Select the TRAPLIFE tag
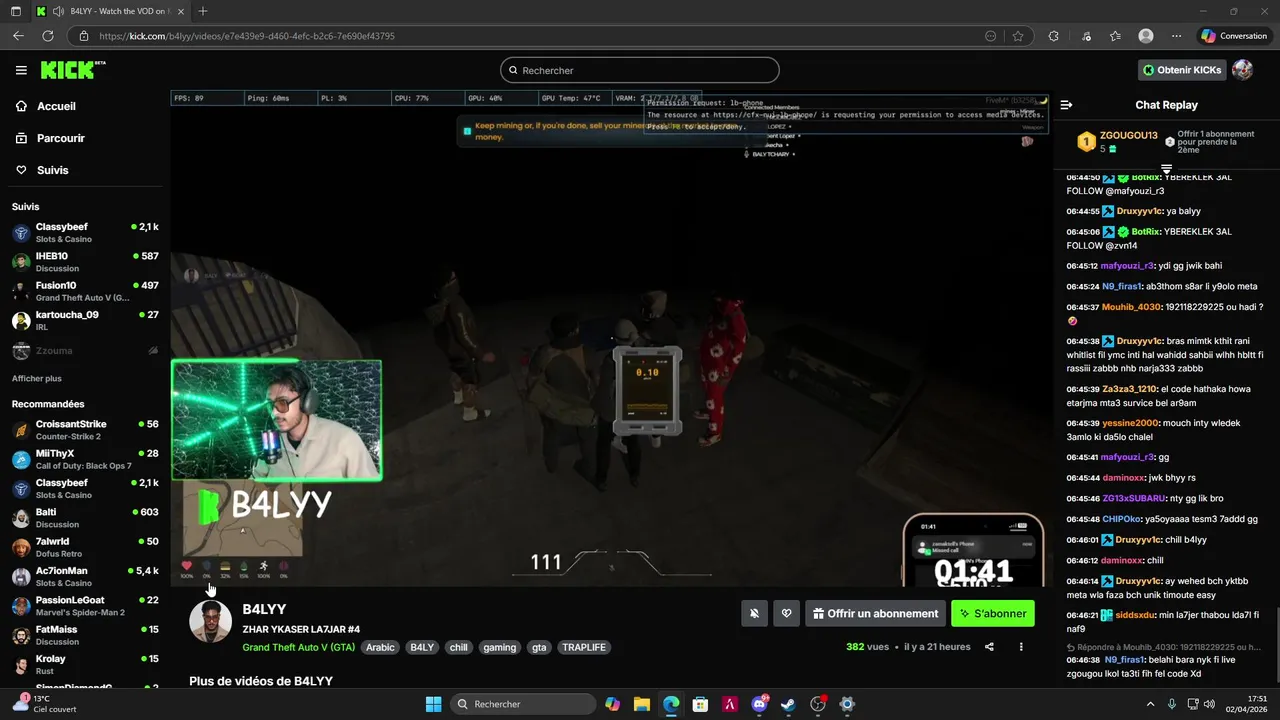Image resolution: width=1280 pixels, height=720 pixels. point(584,647)
